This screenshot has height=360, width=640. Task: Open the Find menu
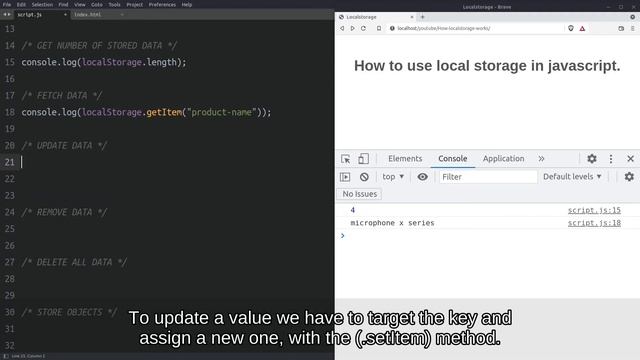pyautogui.click(x=63, y=4)
